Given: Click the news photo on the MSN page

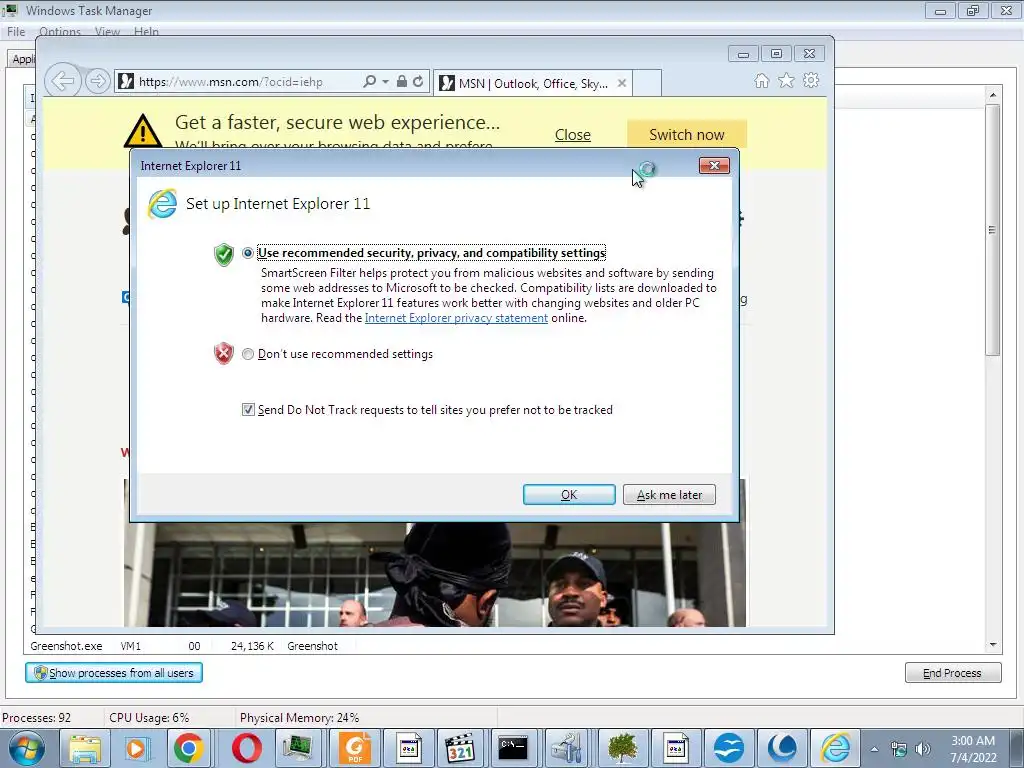Looking at the screenshot, I should [x=434, y=575].
